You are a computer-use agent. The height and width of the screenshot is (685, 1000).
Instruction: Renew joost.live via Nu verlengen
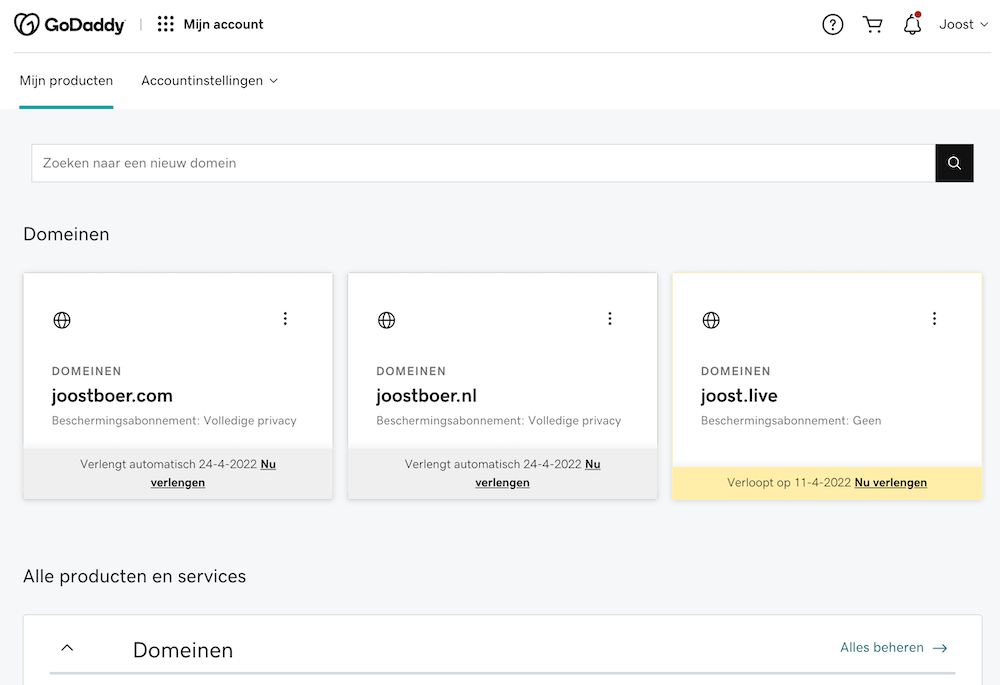pos(891,482)
